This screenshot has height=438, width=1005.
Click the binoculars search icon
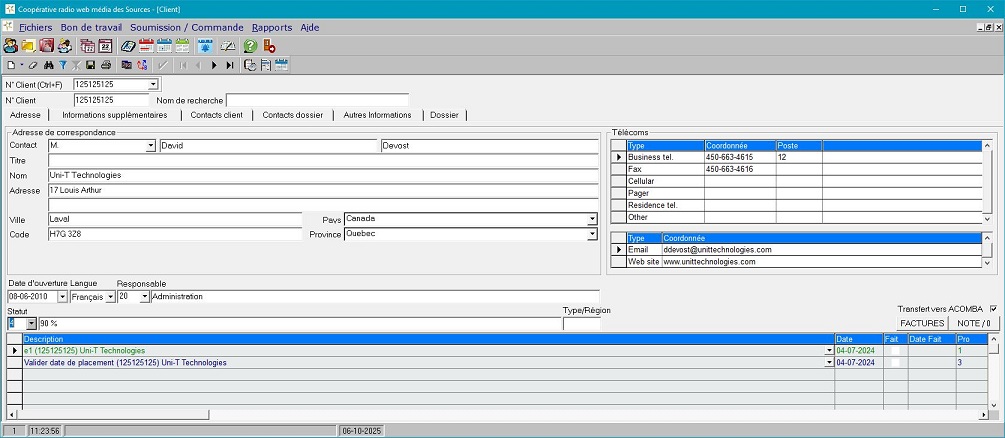[47, 65]
